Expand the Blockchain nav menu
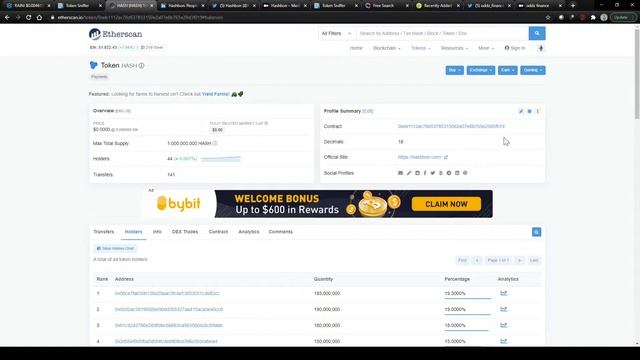Image resolution: width=640 pixels, height=360 pixels. (x=386, y=48)
